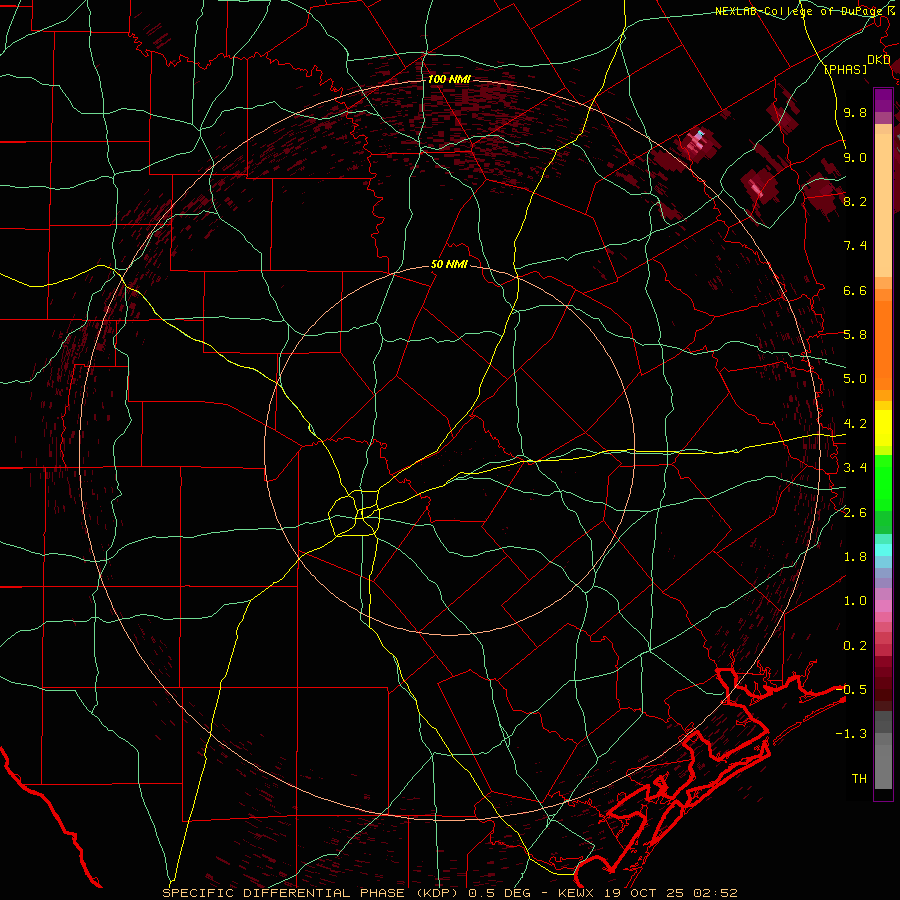This screenshot has width=900, height=900.
Task: Click the radar echo cell containing the cyan pixel
Action: coord(700,143)
